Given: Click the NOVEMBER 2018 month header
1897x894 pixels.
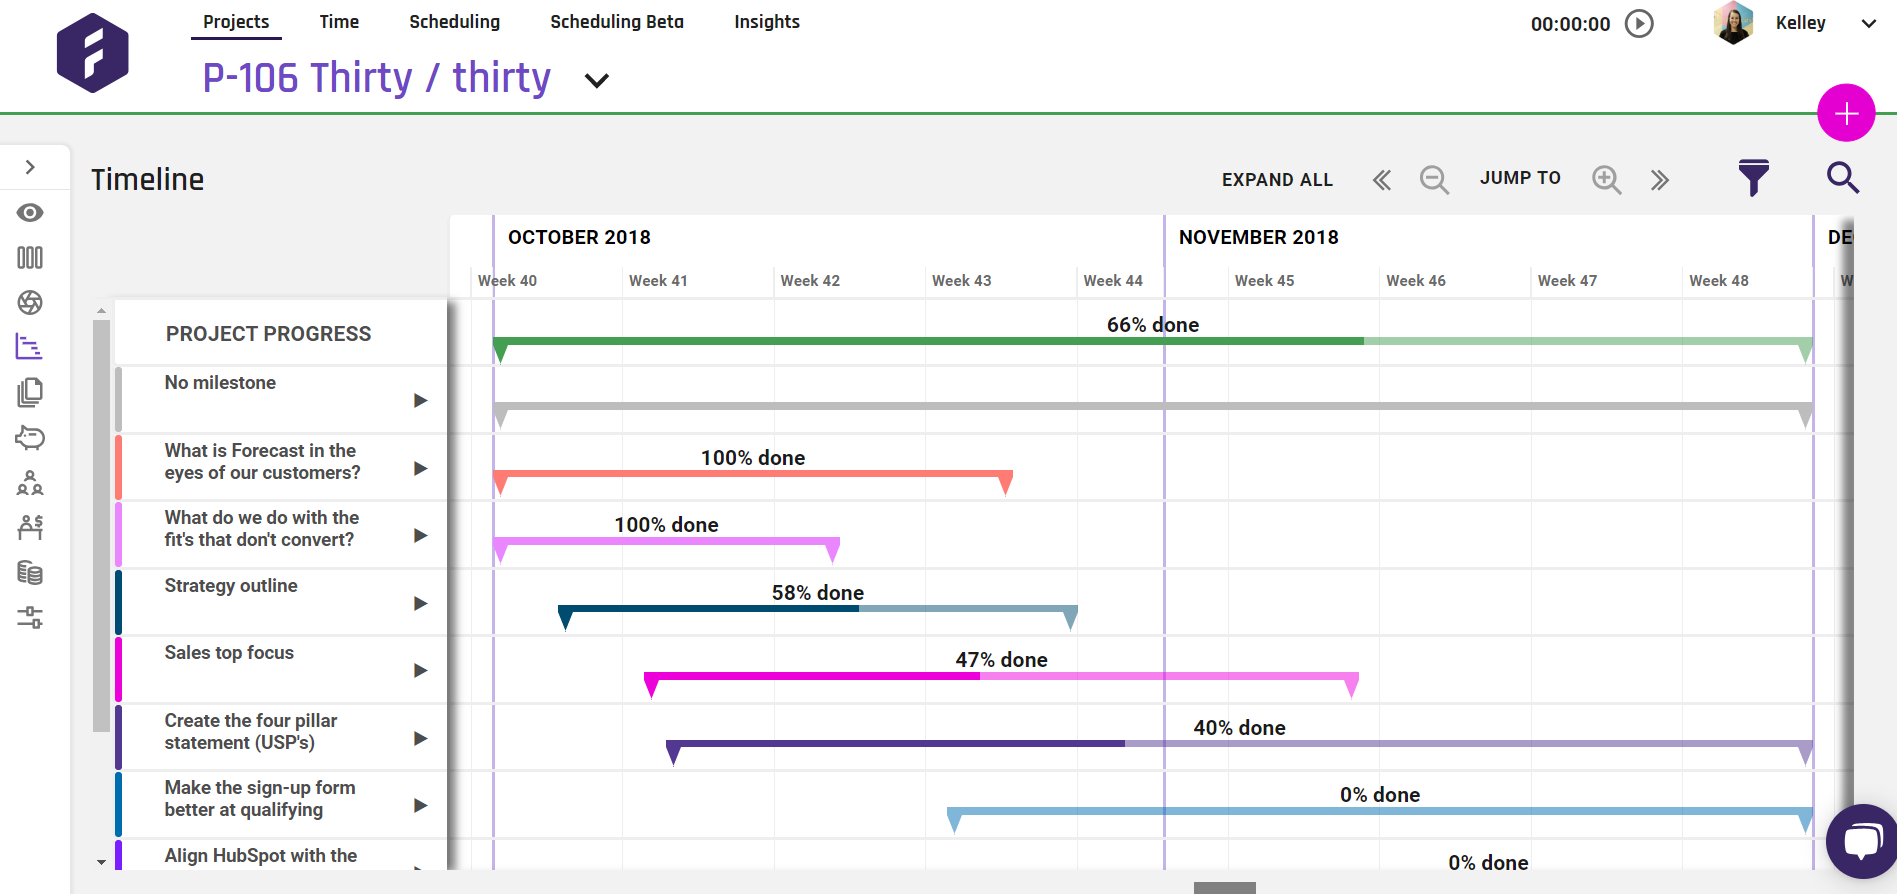Looking at the screenshot, I should coord(1258,237).
